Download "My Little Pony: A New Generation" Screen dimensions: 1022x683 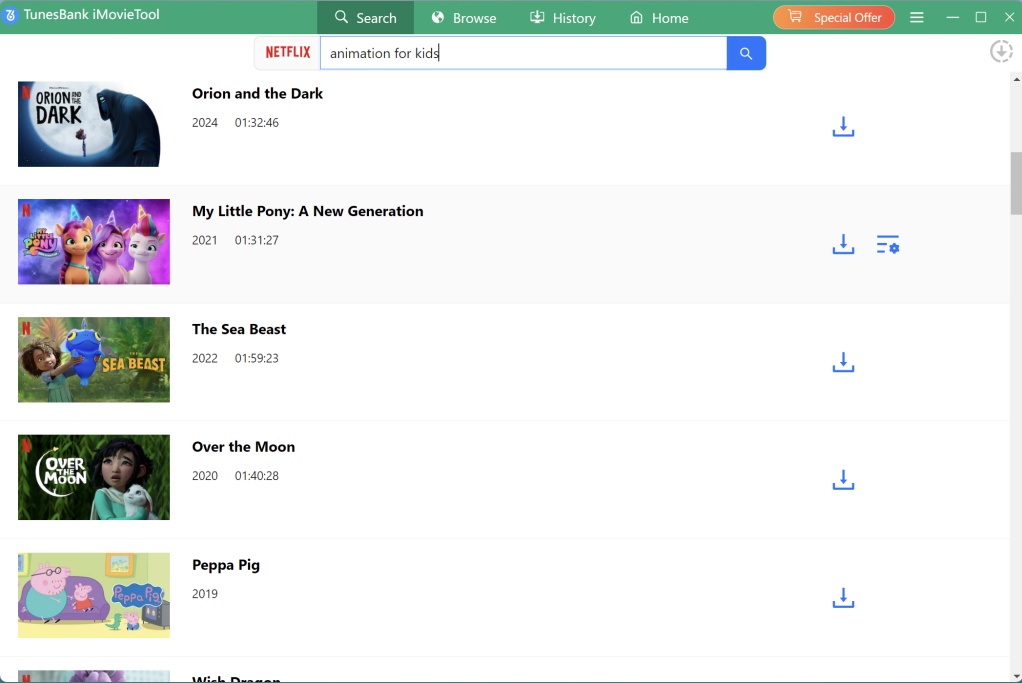tap(843, 244)
